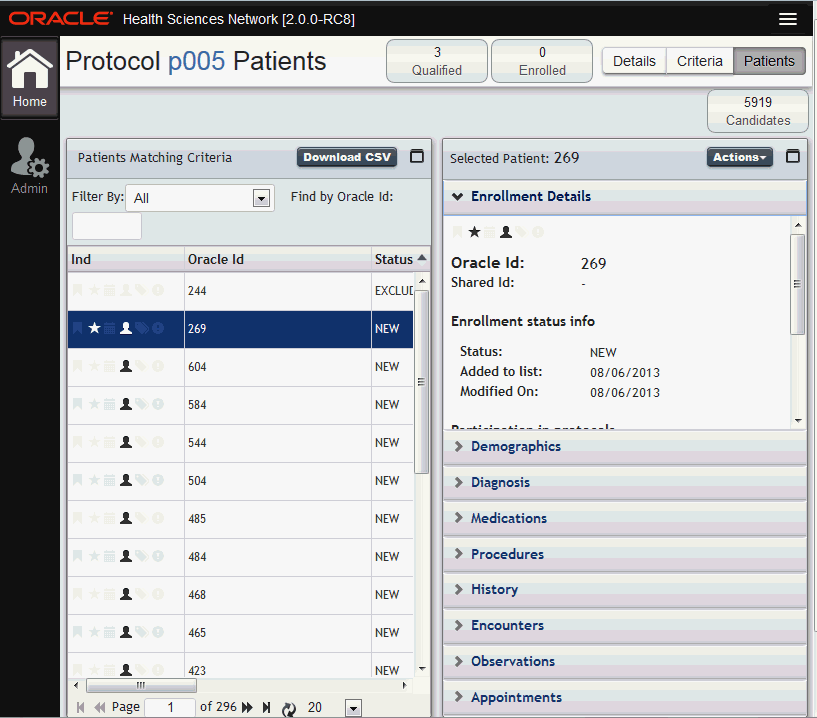This screenshot has height=718, width=817.
Task: Expand the History section
Action: (x=624, y=590)
